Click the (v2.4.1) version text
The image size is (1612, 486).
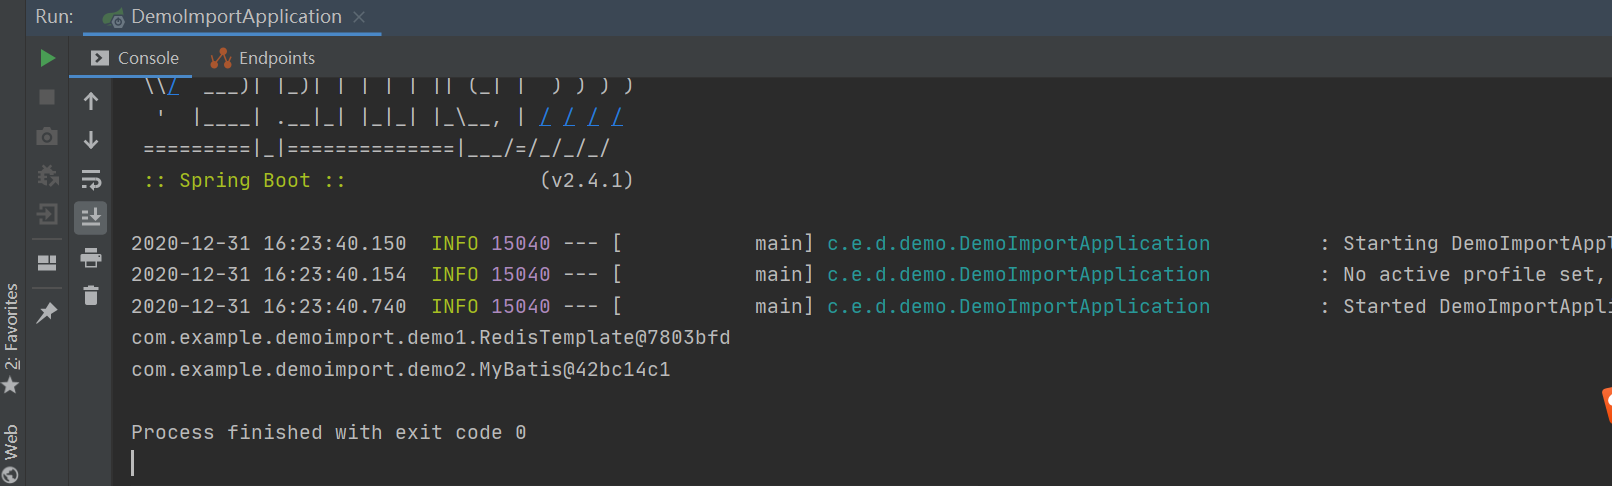click(x=587, y=180)
